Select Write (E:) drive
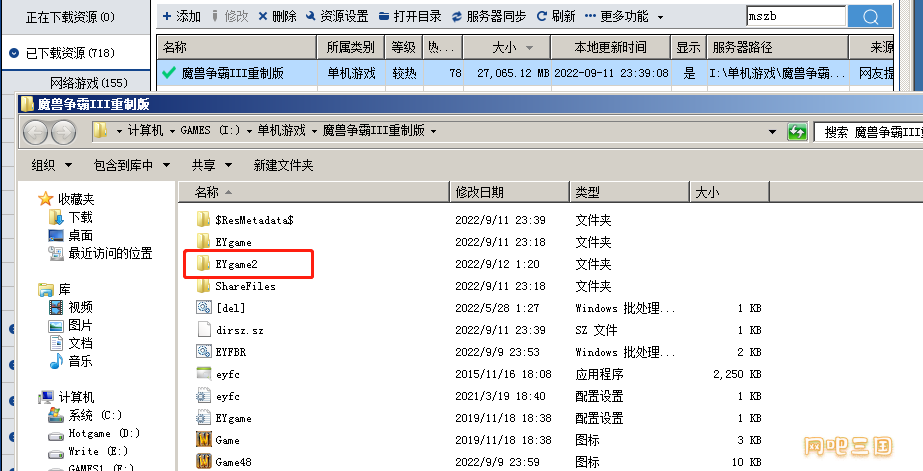Screen dimensions: 923x471 (x=98, y=451)
